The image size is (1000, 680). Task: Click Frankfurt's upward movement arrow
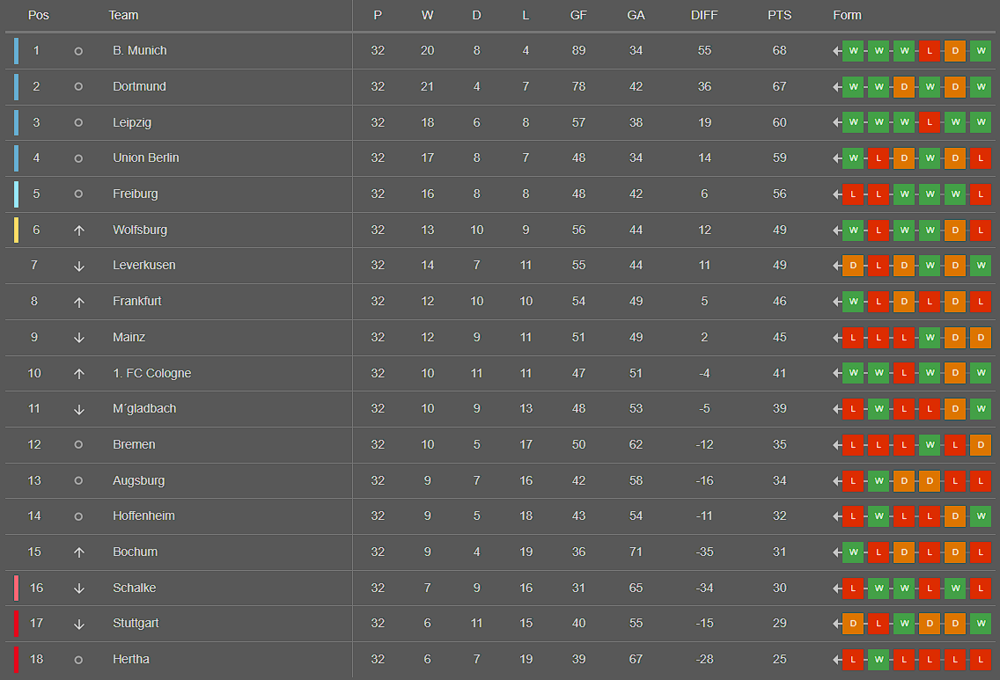coord(79,302)
